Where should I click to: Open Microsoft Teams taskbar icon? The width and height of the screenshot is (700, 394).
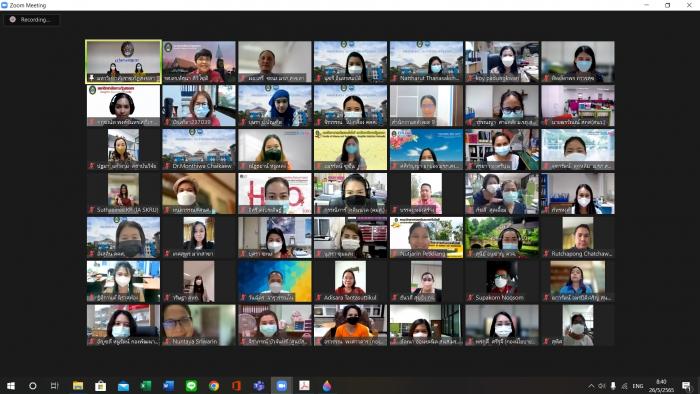tap(259, 386)
